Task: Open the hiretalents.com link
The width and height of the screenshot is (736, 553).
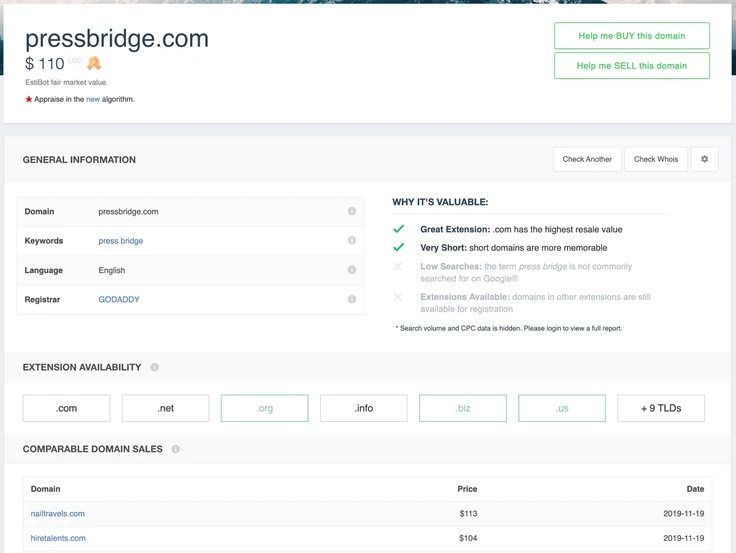Action: coord(58,538)
